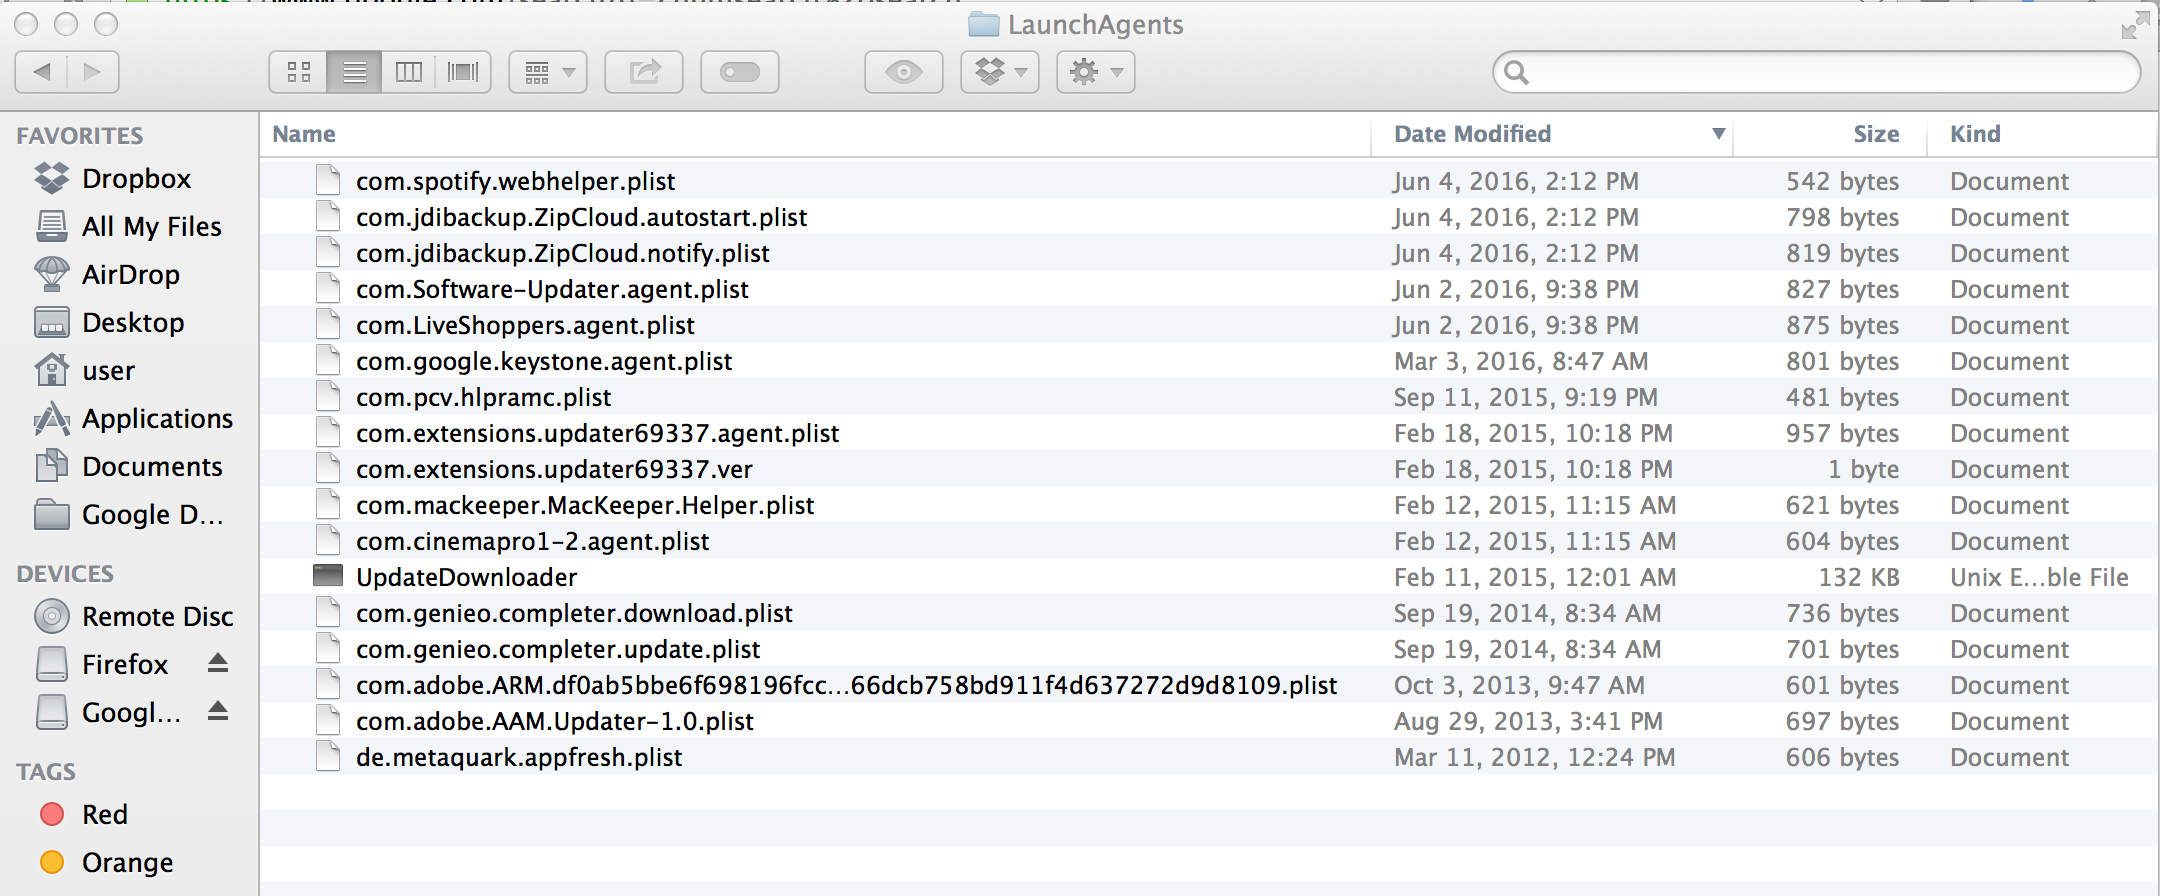This screenshot has height=896, width=2160.
Task: Click the de.metaquark.appfresh.plist document icon
Action: [x=328, y=757]
